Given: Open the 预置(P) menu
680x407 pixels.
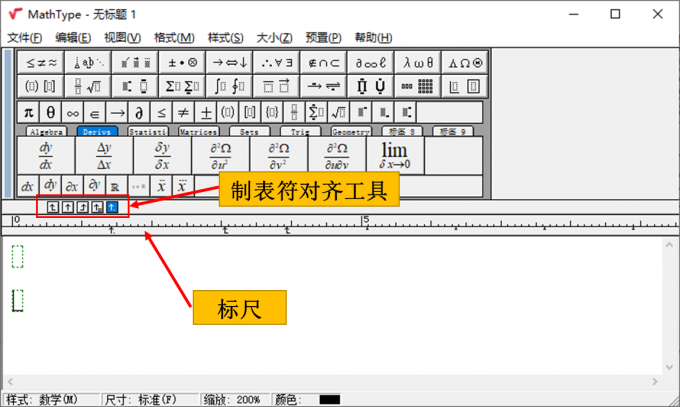Looking at the screenshot, I should coord(324,38).
